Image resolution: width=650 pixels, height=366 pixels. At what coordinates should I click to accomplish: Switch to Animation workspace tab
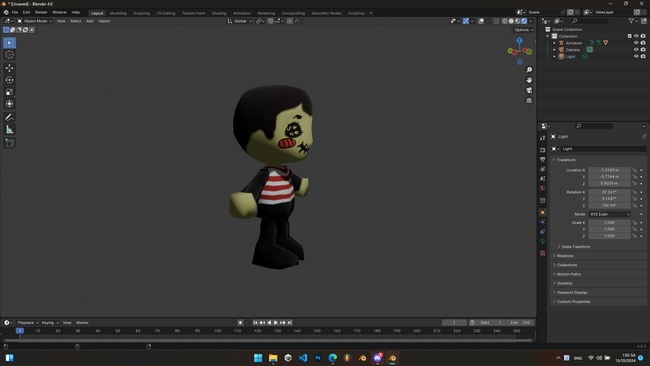tap(242, 13)
